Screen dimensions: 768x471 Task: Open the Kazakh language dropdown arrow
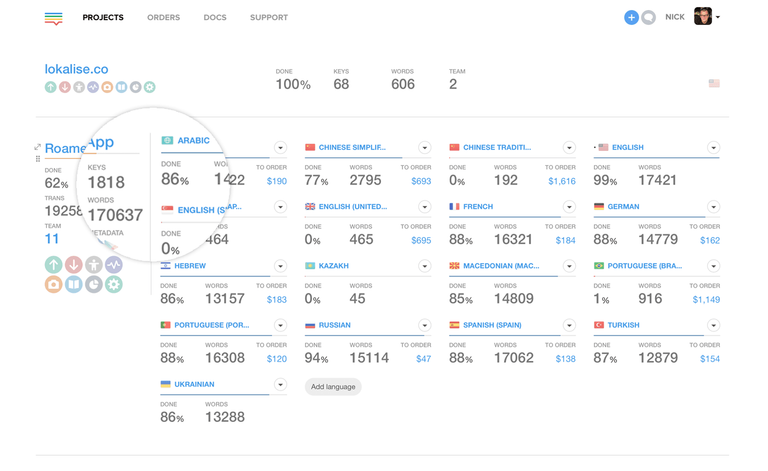[x=425, y=266]
